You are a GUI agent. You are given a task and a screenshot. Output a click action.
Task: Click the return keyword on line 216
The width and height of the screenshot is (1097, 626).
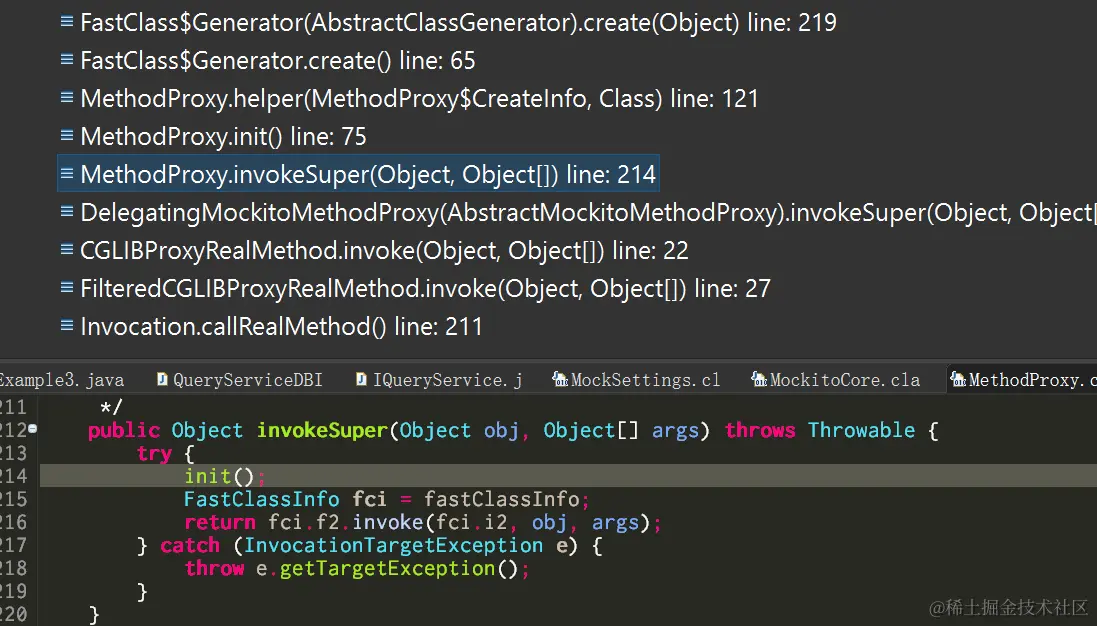(x=220, y=522)
